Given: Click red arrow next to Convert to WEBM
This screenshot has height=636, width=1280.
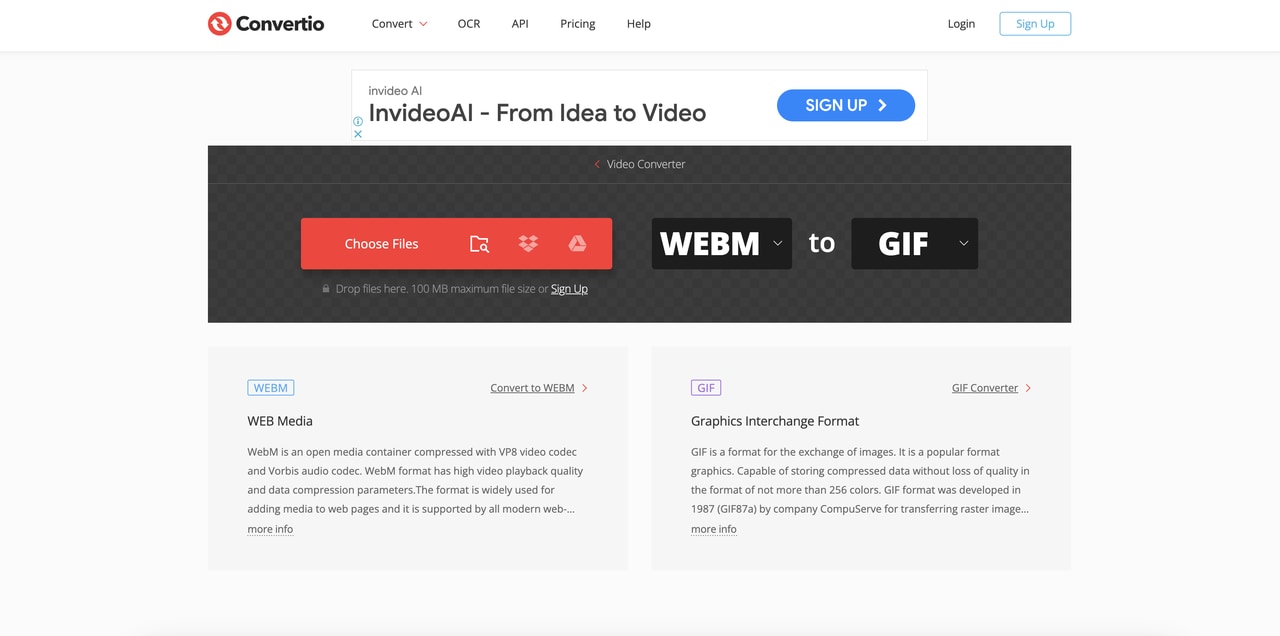Looking at the screenshot, I should click(x=585, y=388).
